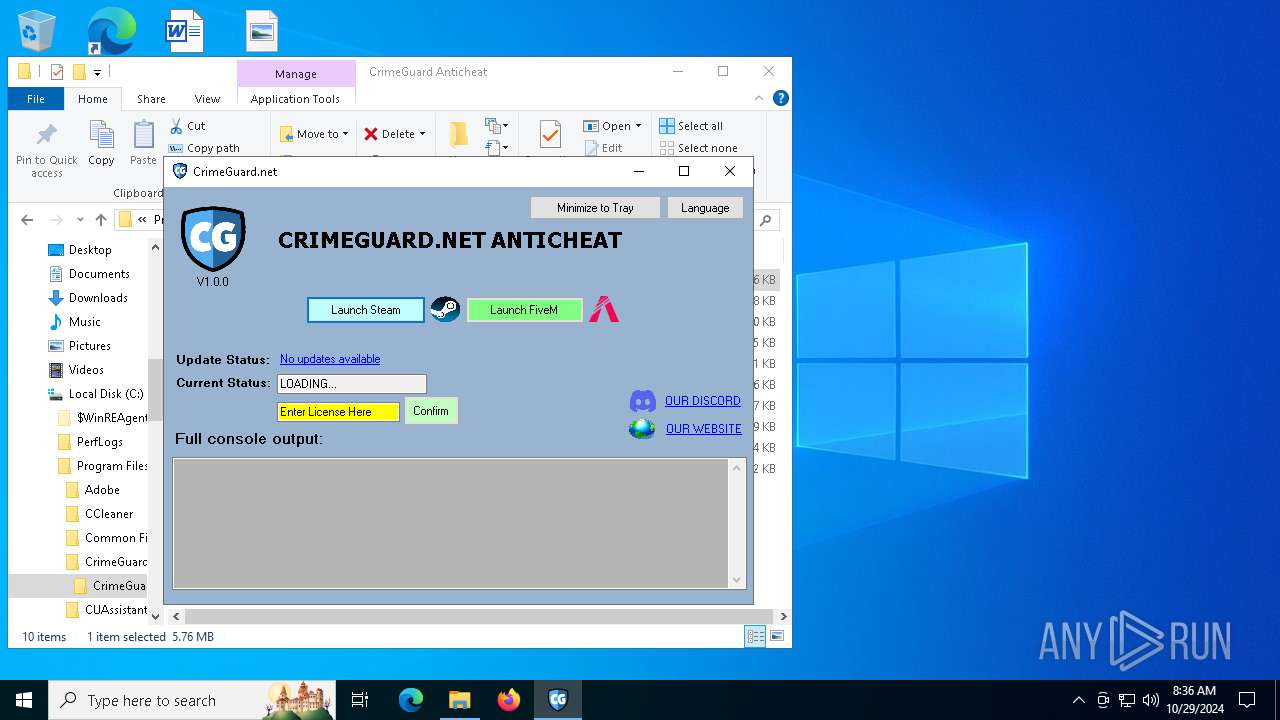Viewport: 1280px width, 720px height.
Task: Click the Launch Steam button
Action: point(366,310)
